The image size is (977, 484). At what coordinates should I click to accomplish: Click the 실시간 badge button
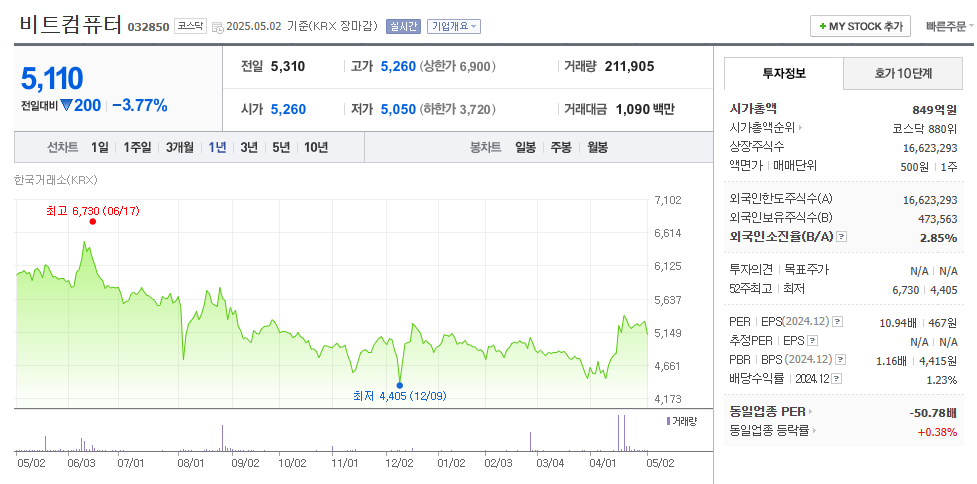(404, 26)
